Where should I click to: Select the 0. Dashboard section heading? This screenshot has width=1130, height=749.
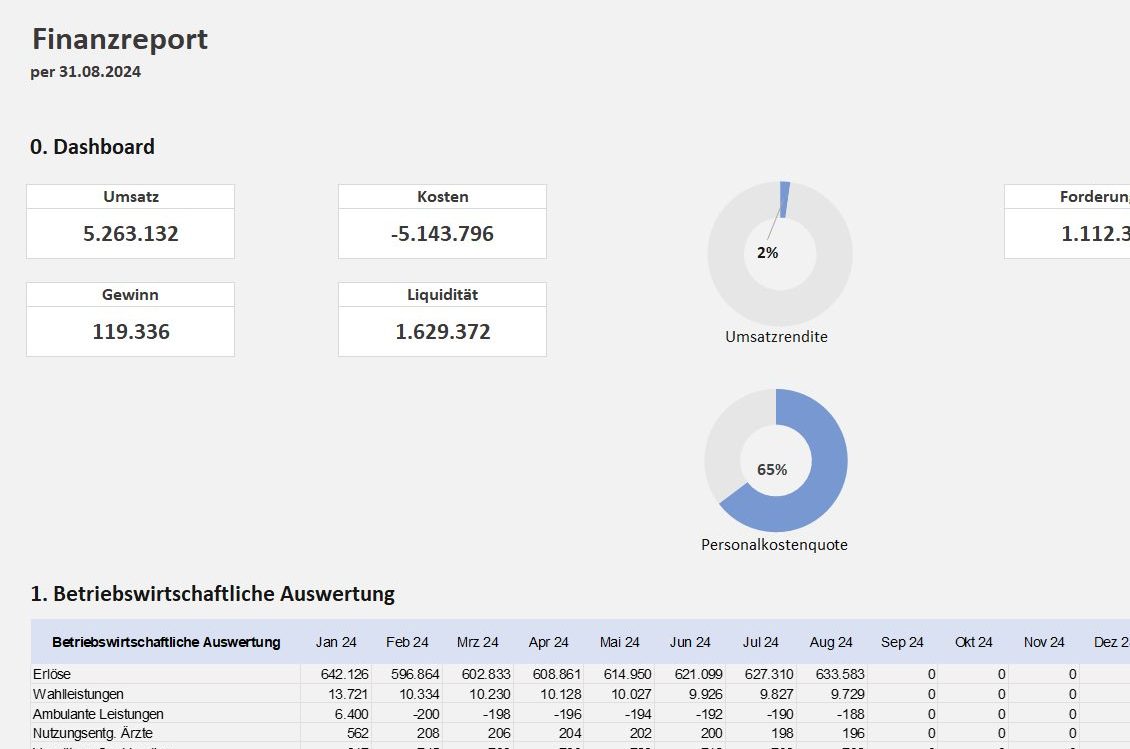click(x=92, y=147)
